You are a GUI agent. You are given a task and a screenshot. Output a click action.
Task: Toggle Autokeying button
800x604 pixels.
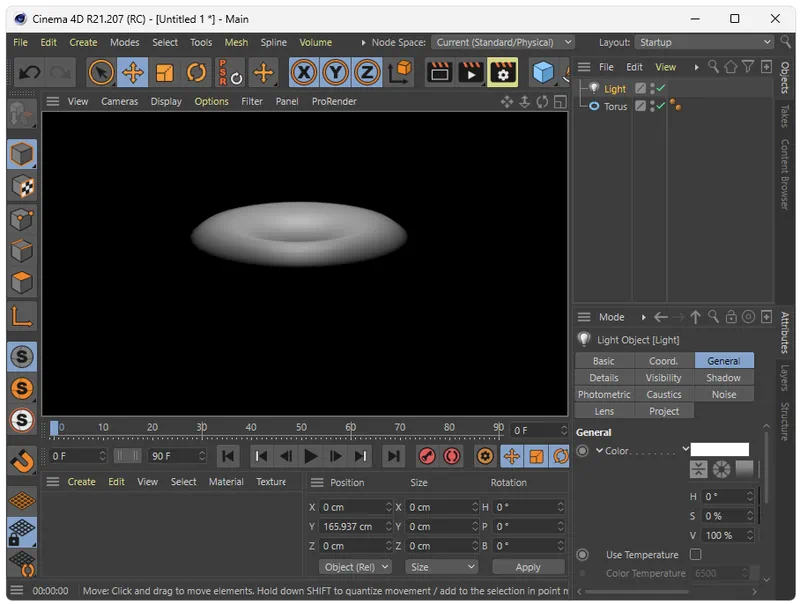tap(452, 456)
